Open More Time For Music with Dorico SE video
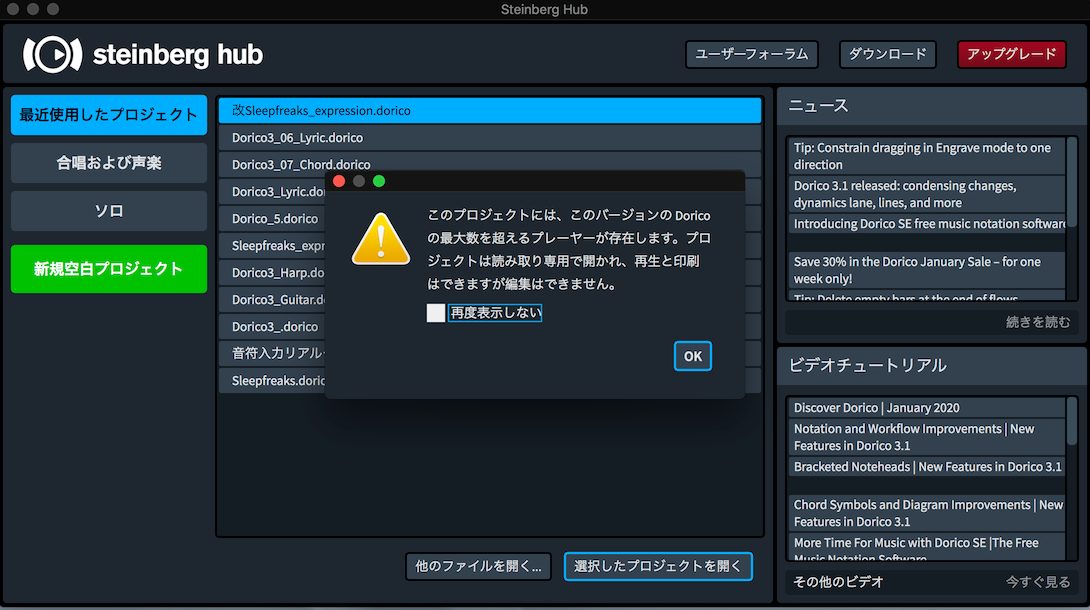Image resolution: width=1090 pixels, height=610 pixels. [926, 547]
